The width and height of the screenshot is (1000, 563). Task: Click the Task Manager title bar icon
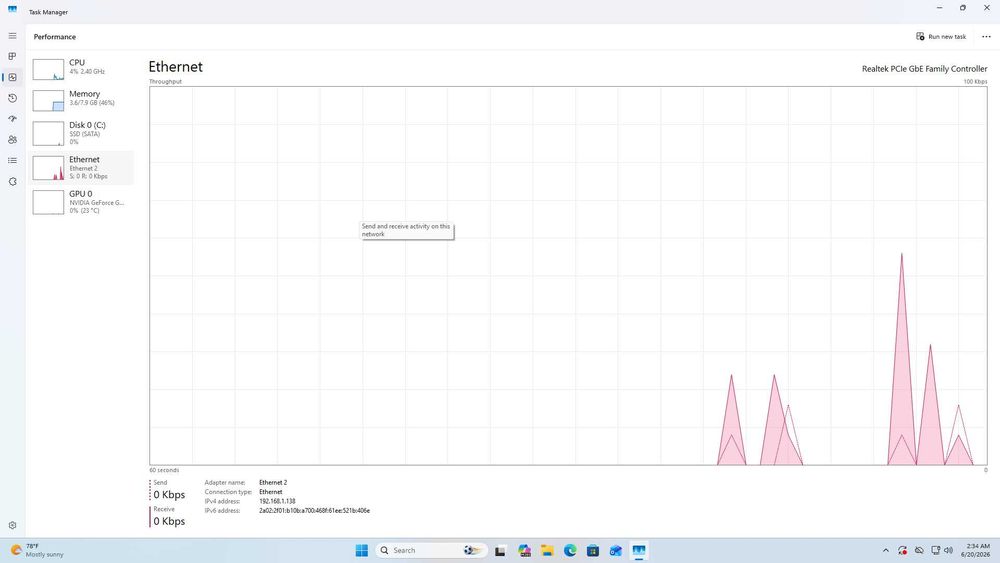pyautogui.click(x=12, y=10)
